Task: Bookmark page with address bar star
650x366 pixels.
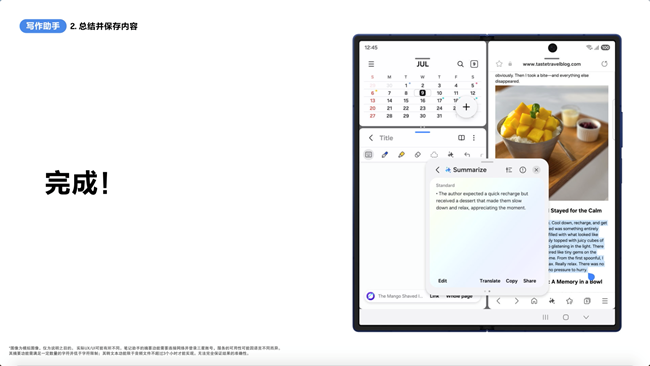Action: pyautogui.click(x=499, y=64)
